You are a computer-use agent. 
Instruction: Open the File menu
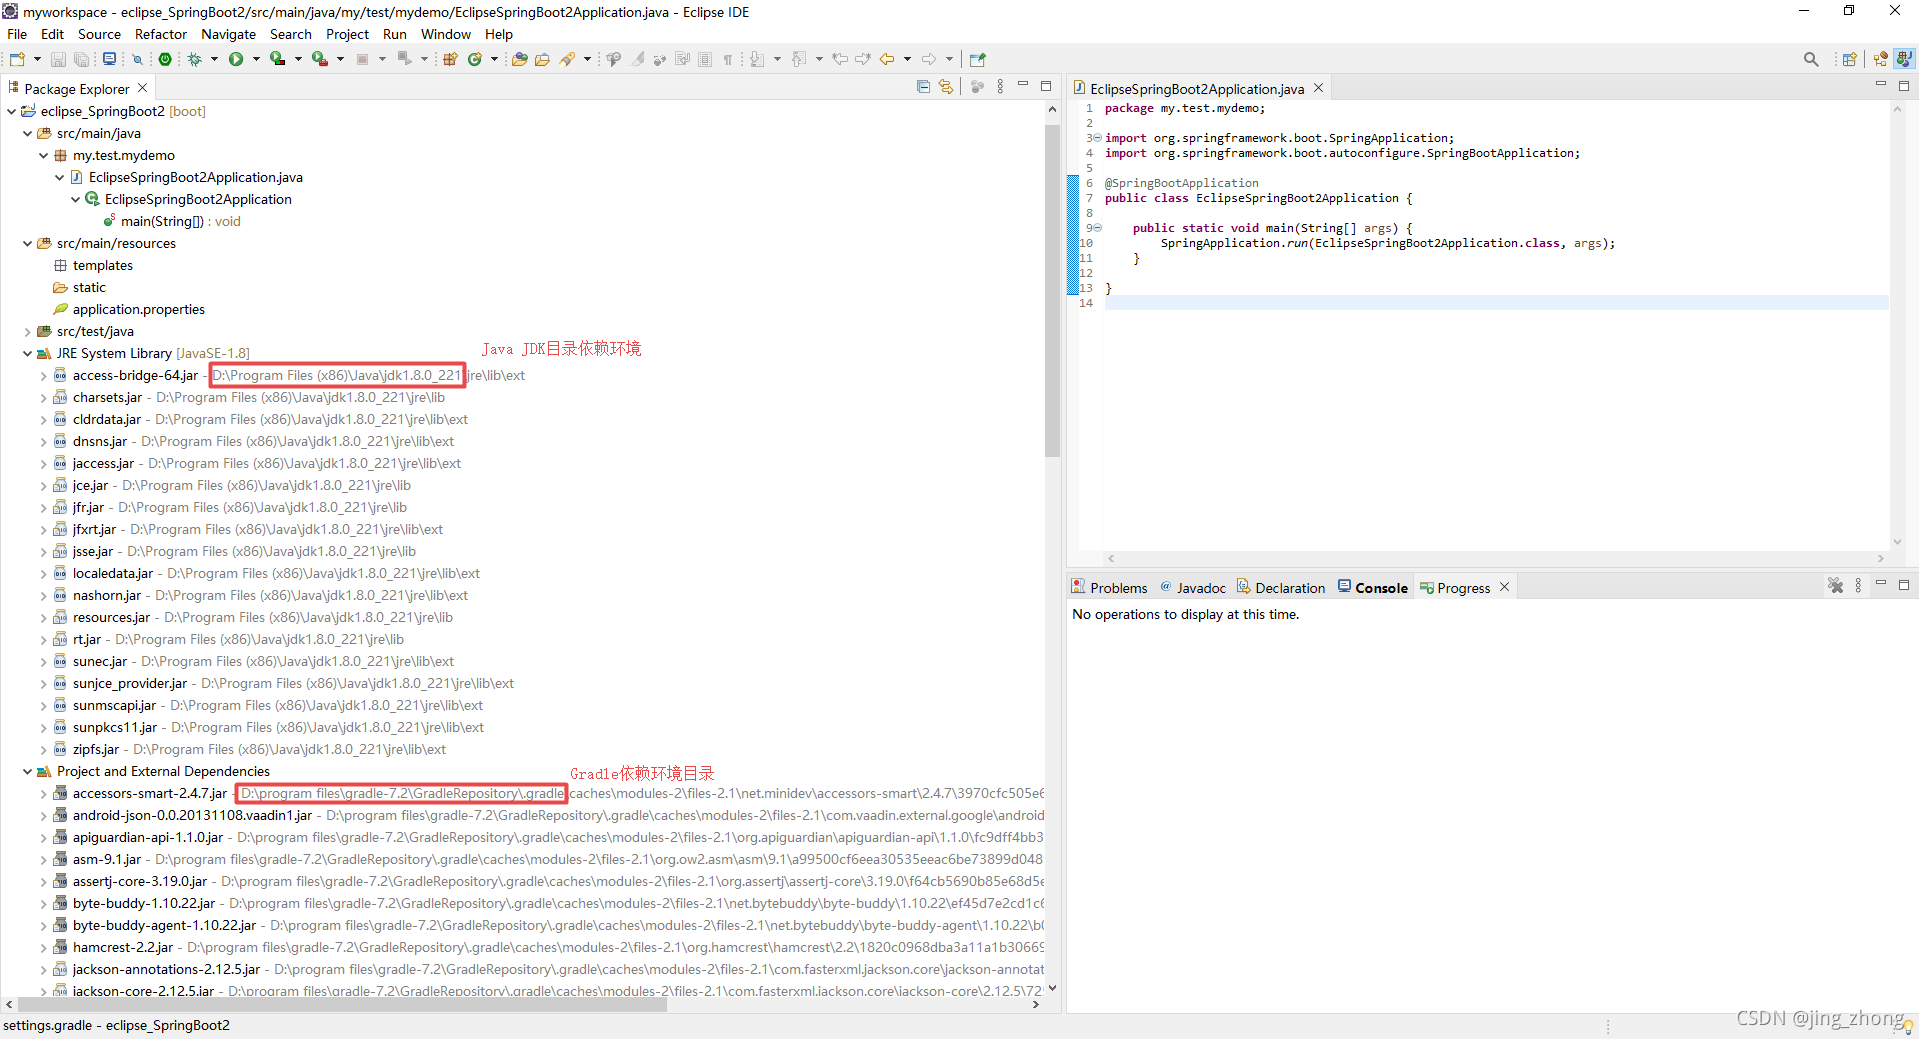tap(17, 34)
